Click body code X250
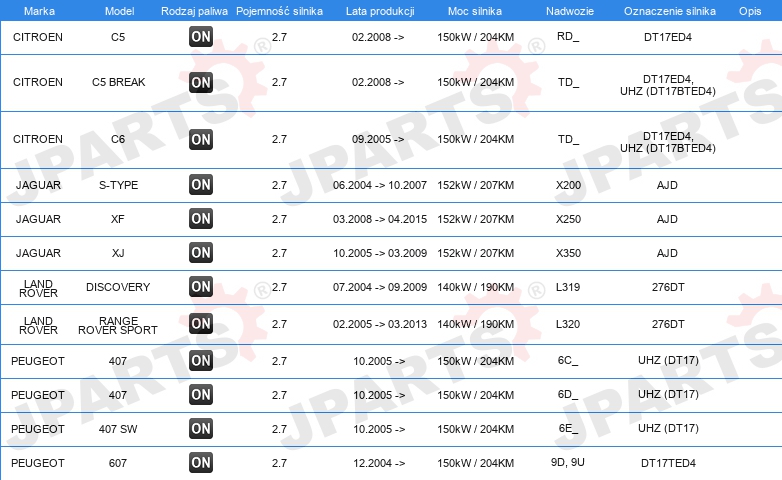The width and height of the screenshot is (782, 480). click(x=569, y=219)
